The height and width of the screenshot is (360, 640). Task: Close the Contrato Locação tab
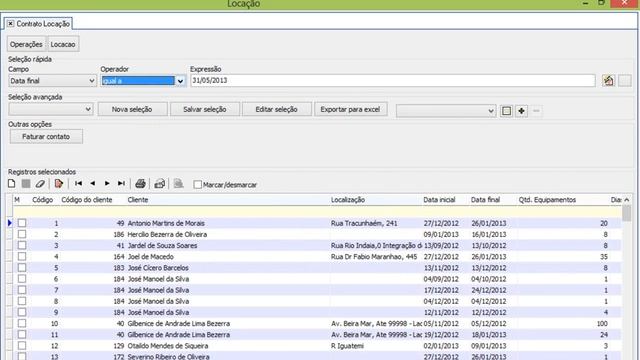pos(11,24)
